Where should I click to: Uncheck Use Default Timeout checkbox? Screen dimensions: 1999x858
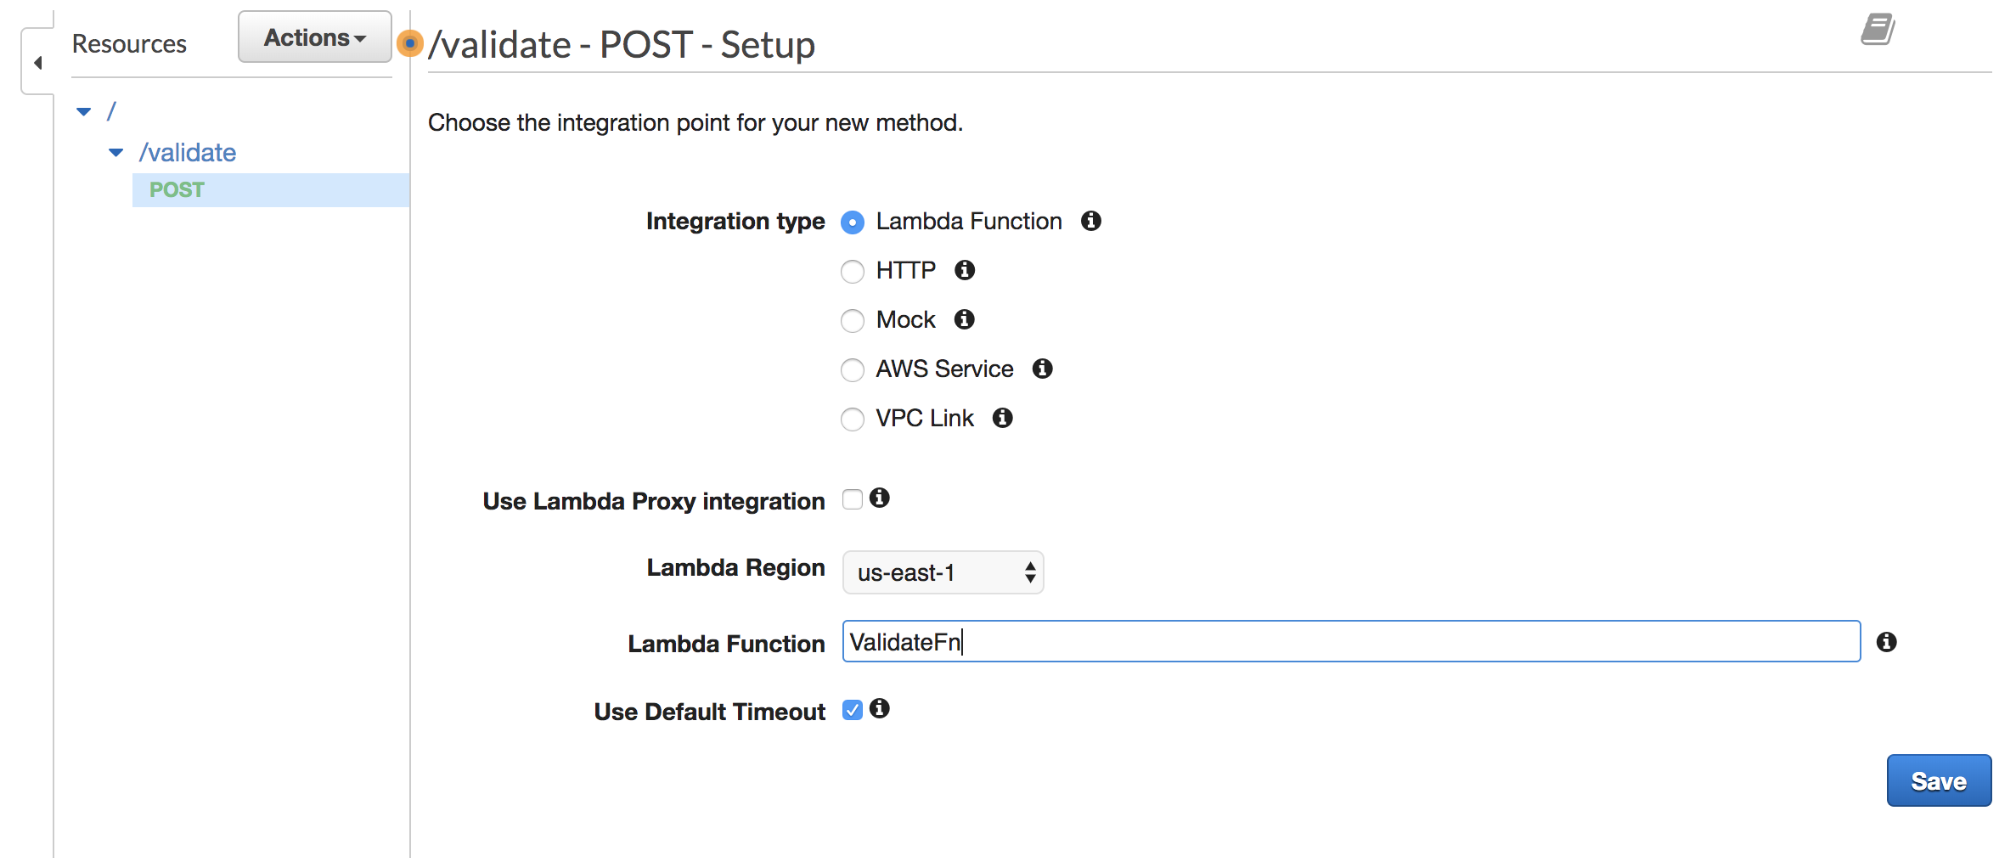852,710
